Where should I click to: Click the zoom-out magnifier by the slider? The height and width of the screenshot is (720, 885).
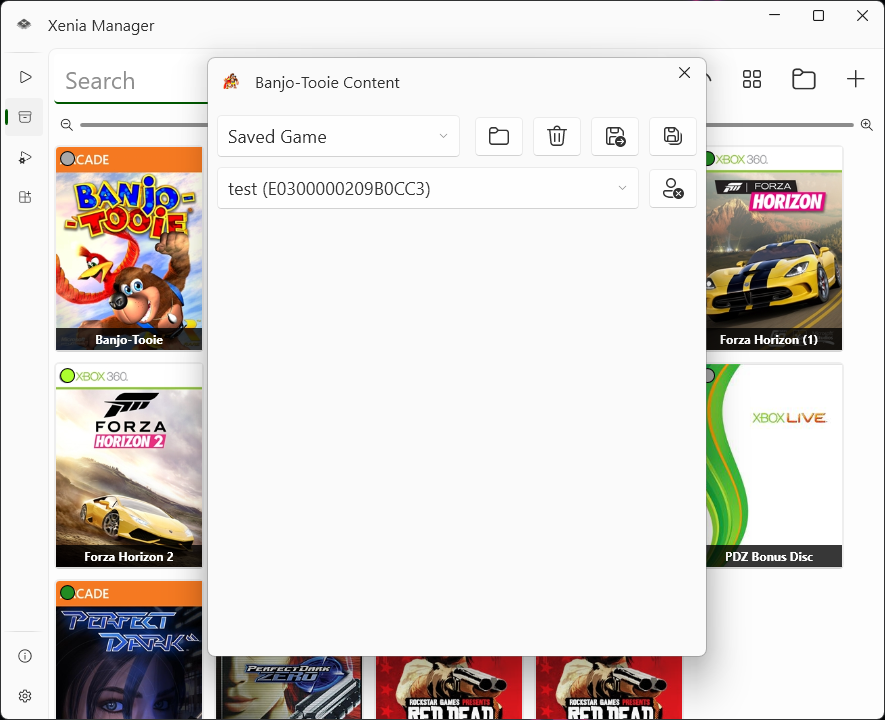(66, 125)
